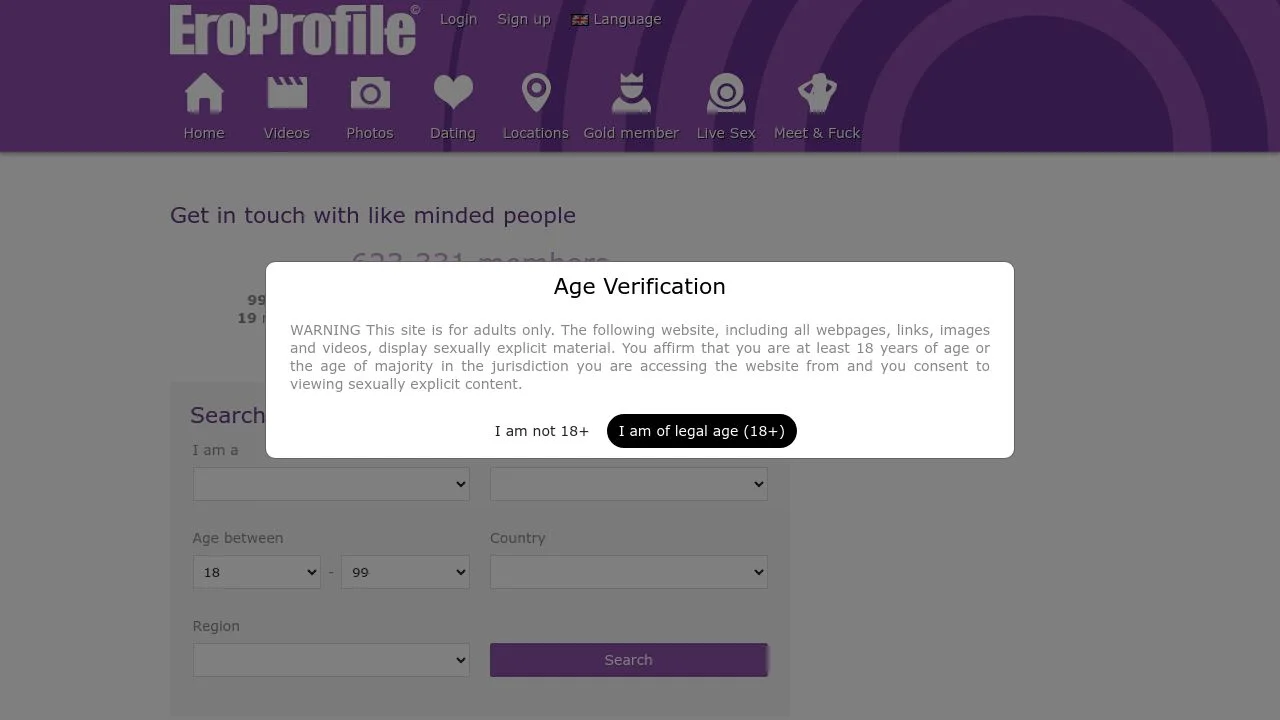This screenshot has width=1280, height=720.
Task: Click the Sign up link
Action: point(523,19)
